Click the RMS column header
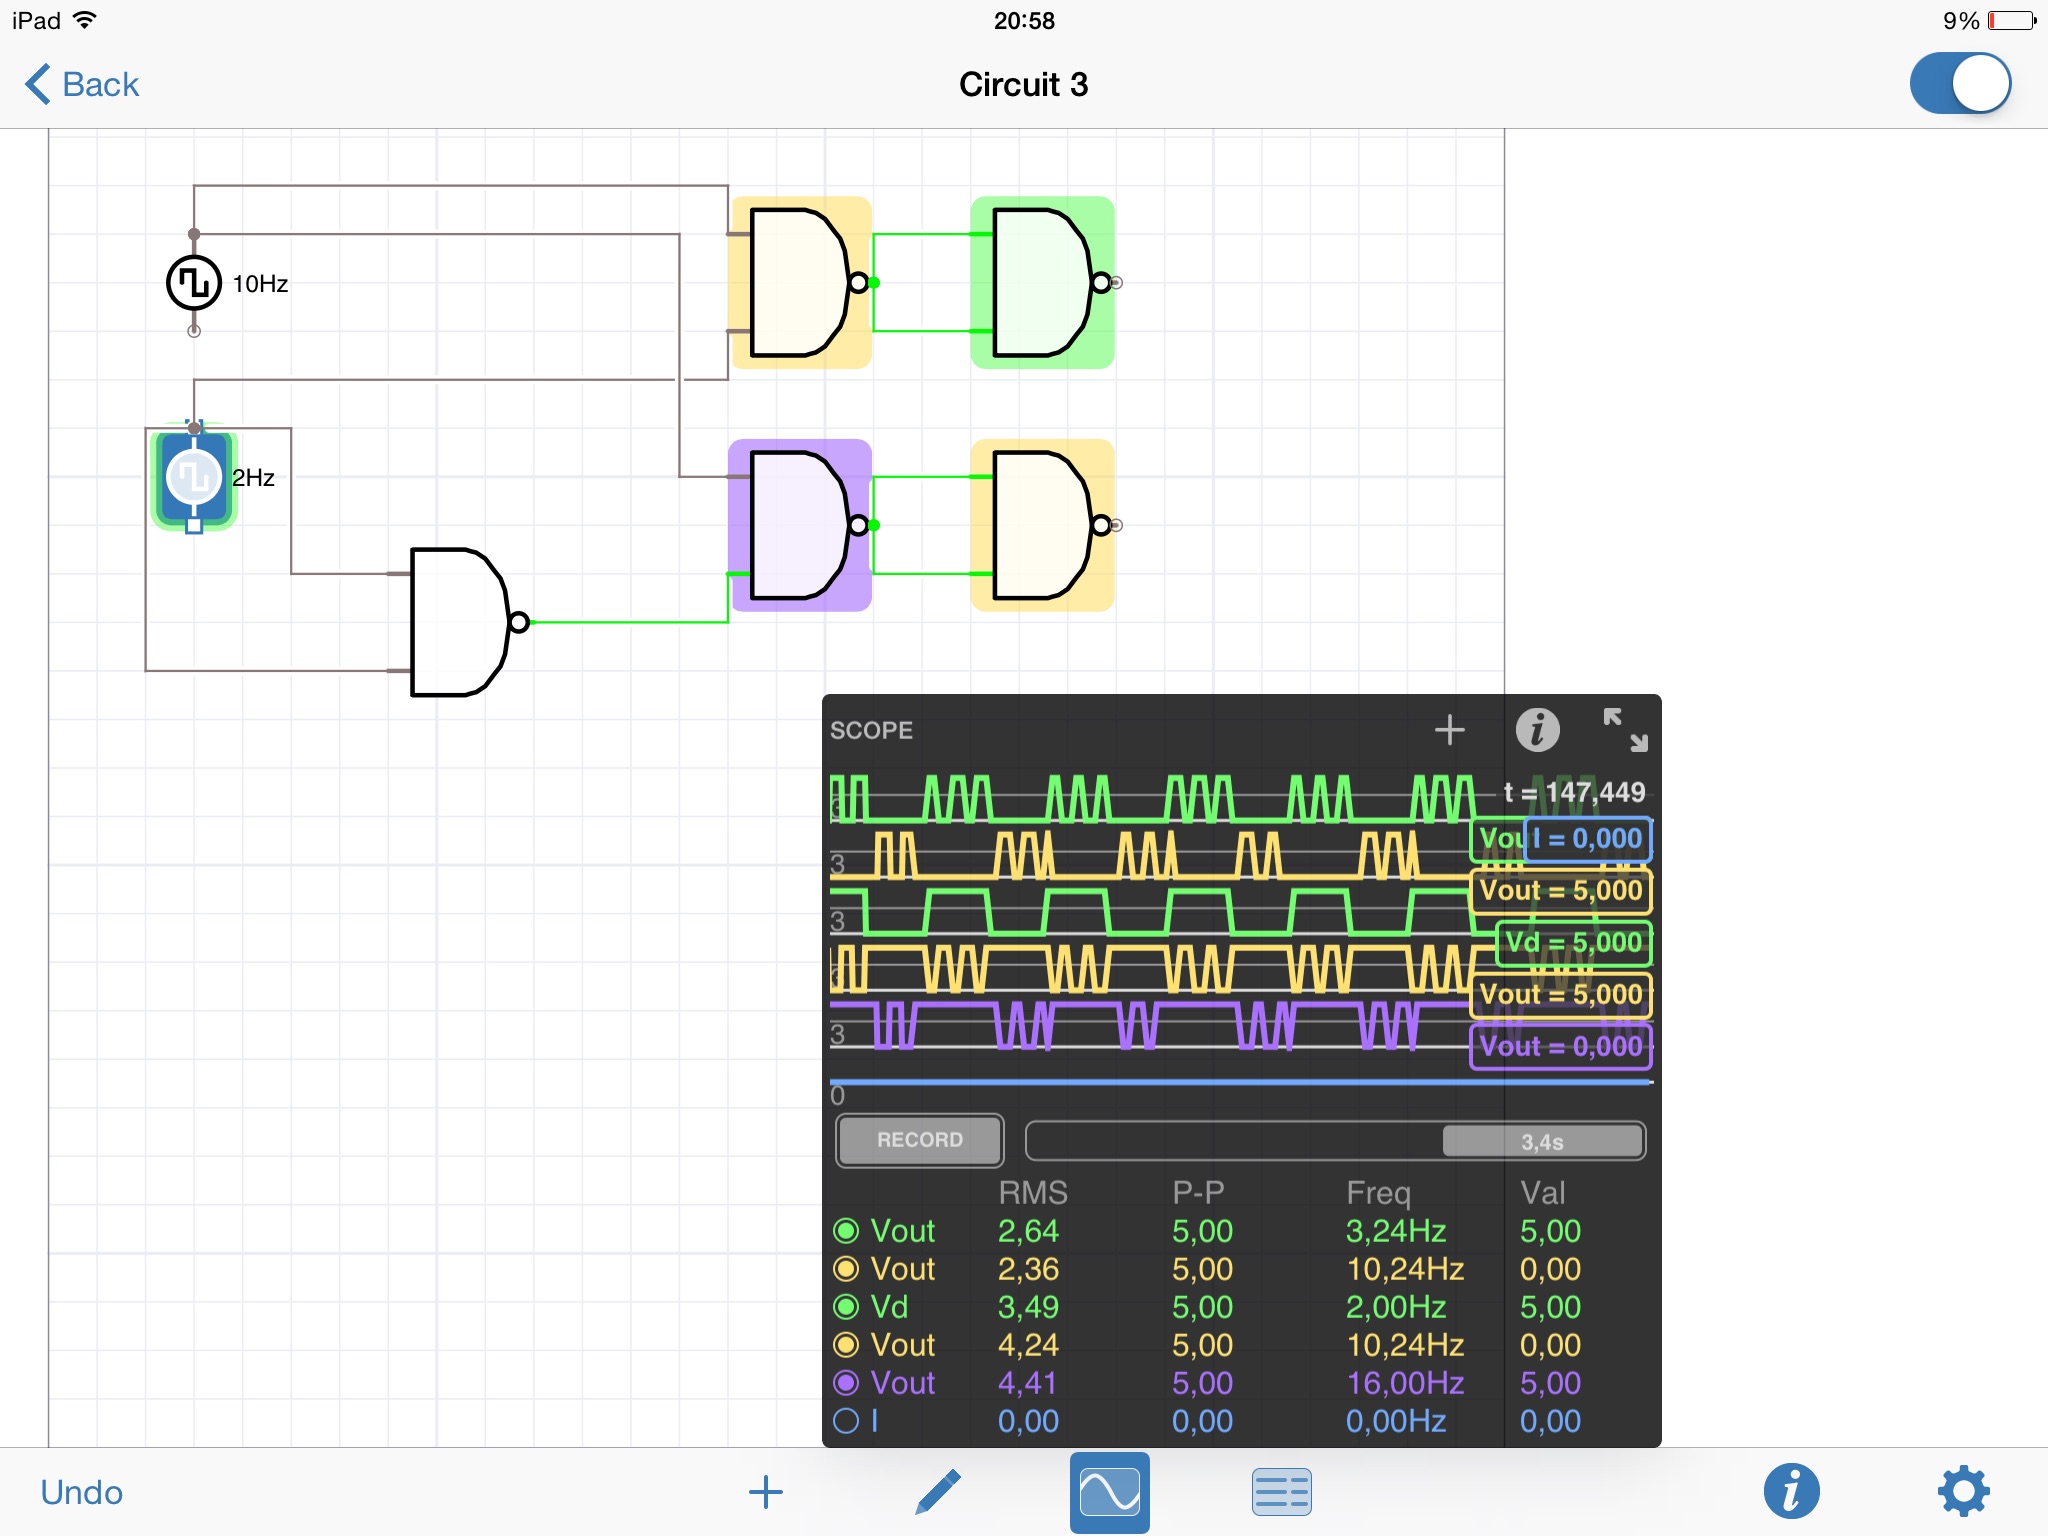This screenshot has height=1536, width=2048. point(1033,1193)
